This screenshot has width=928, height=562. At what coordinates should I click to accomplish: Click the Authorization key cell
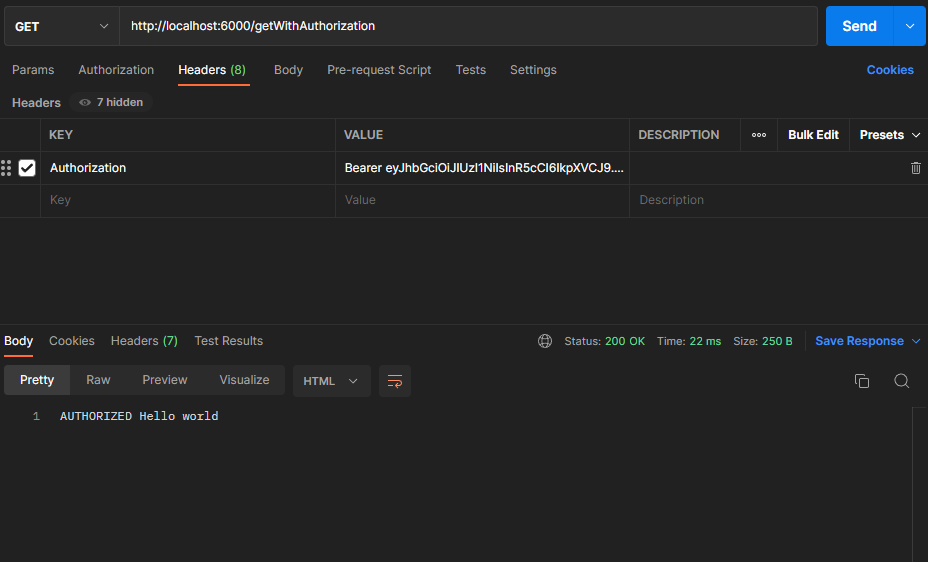click(x=188, y=168)
